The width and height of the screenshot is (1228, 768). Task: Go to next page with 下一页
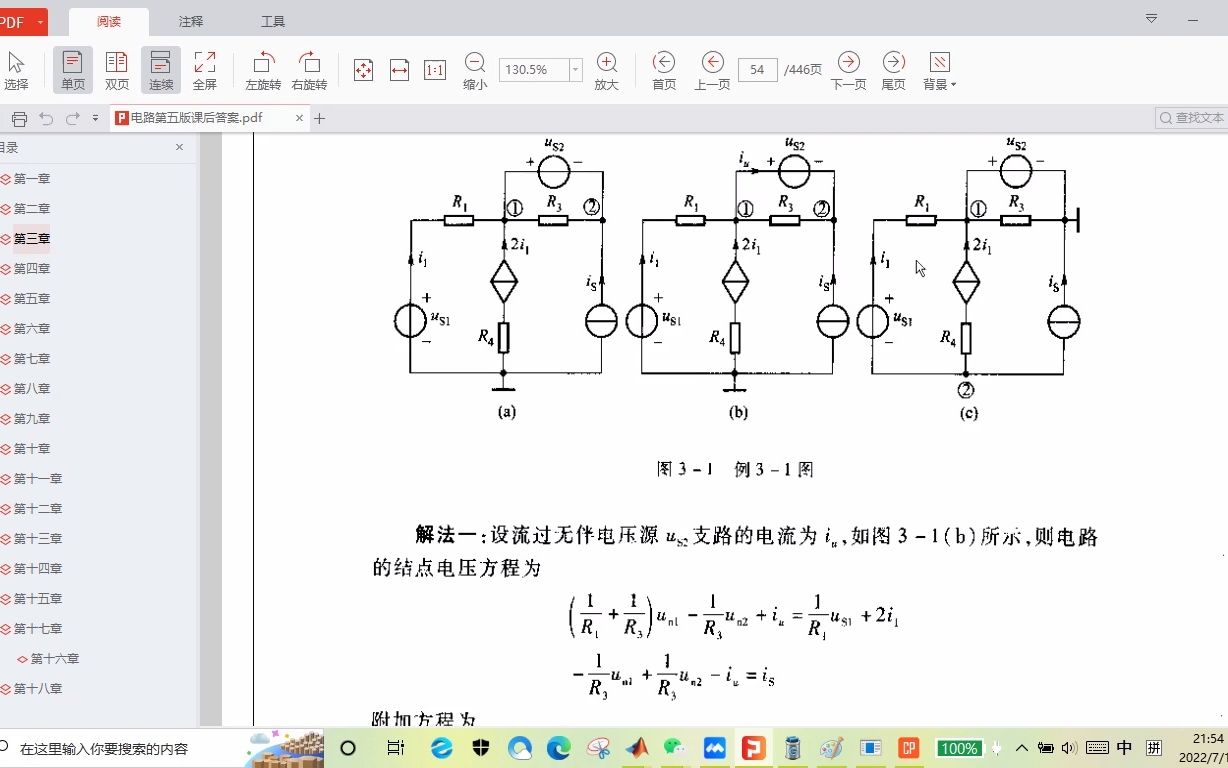848,69
